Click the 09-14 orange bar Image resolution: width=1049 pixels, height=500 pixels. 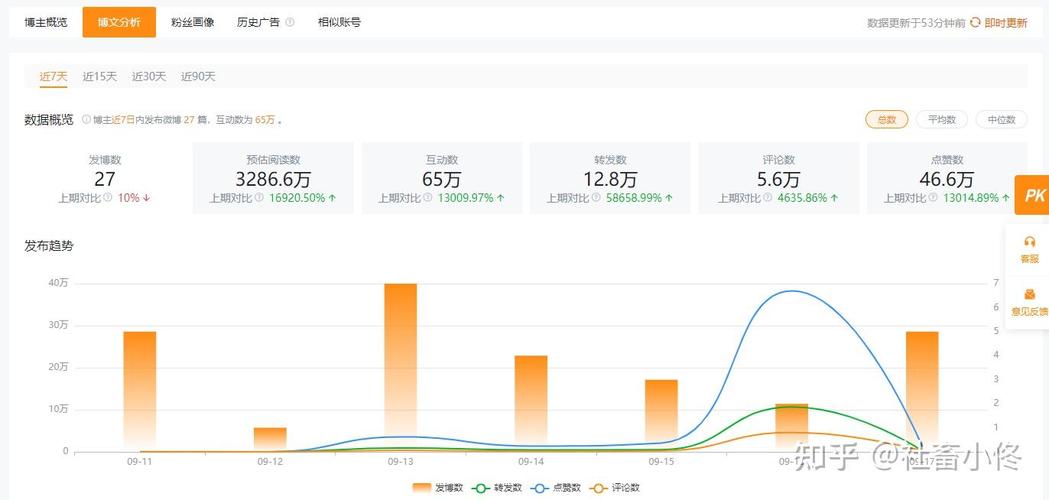531,404
